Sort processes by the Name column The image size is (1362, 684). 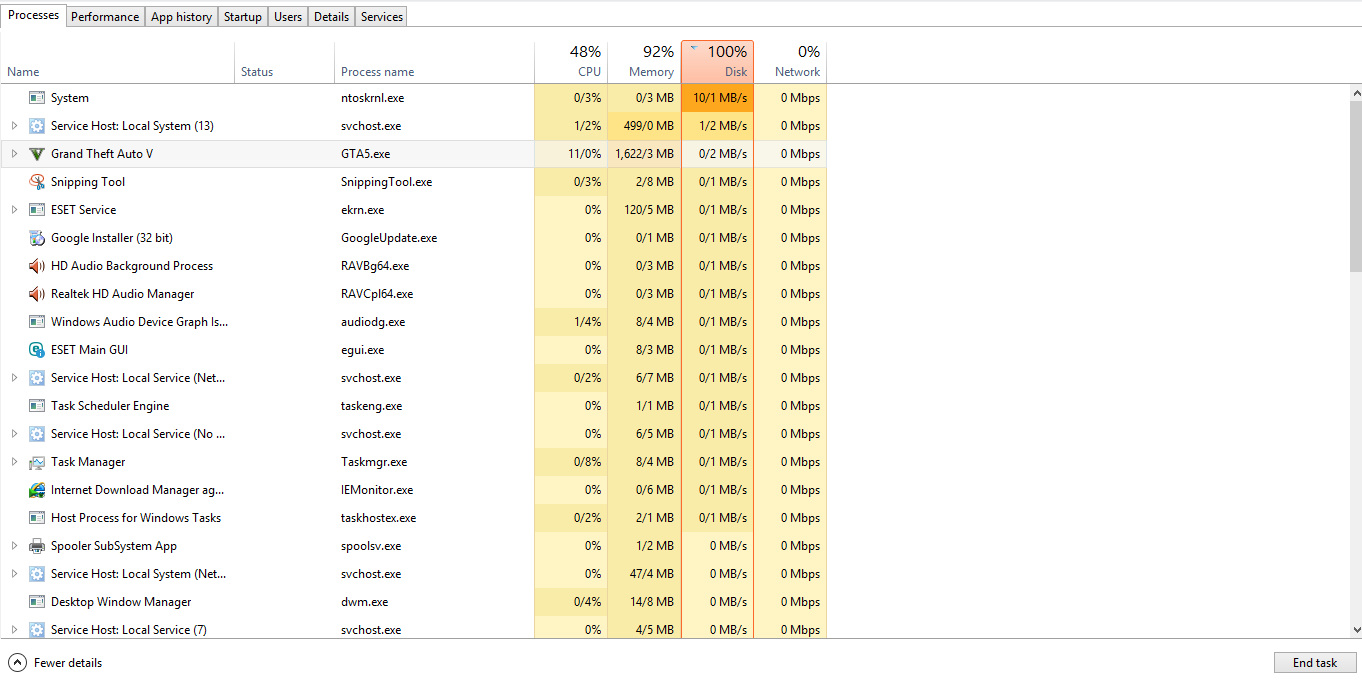[x=117, y=62]
